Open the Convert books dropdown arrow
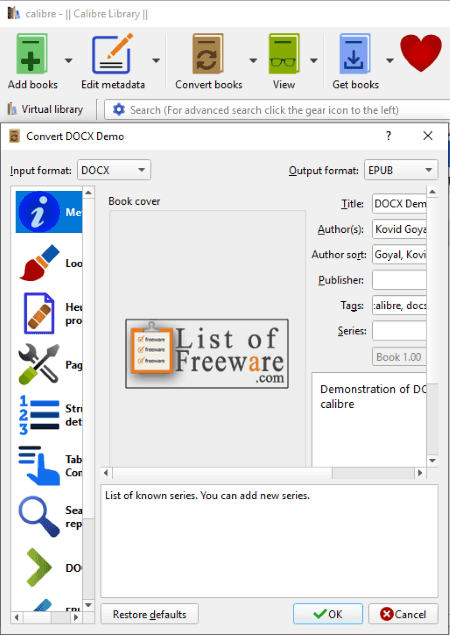The width and height of the screenshot is (450, 635). pos(253,61)
